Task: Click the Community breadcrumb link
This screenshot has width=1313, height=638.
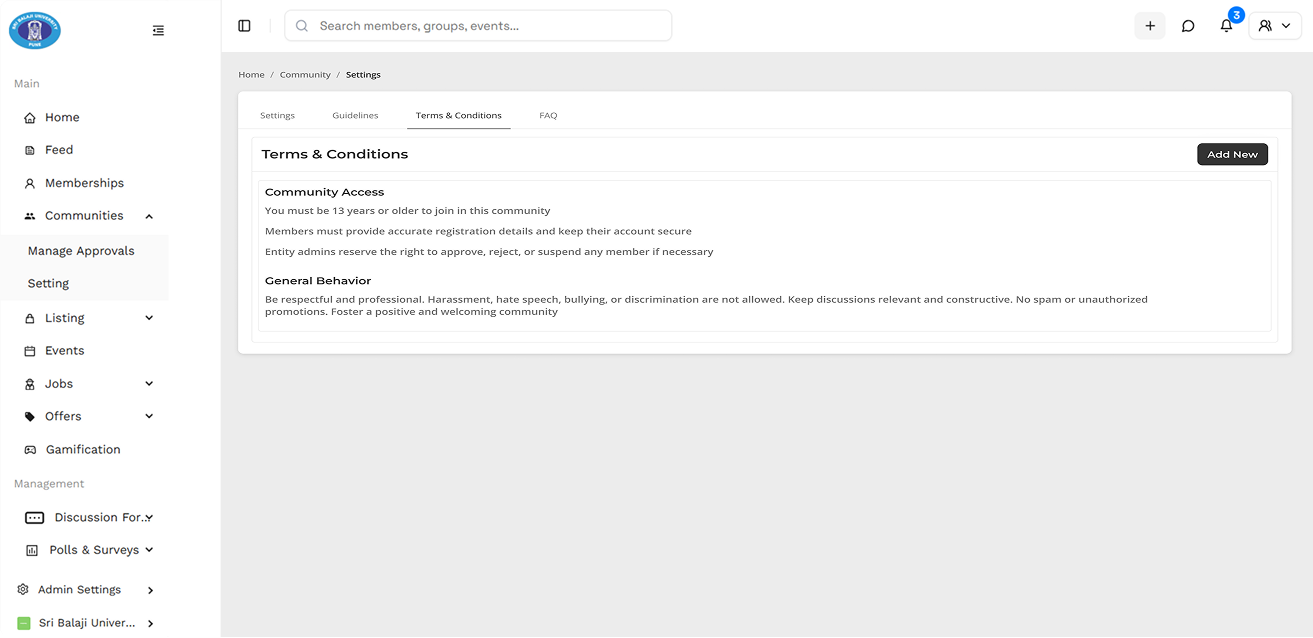Action: tap(305, 75)
